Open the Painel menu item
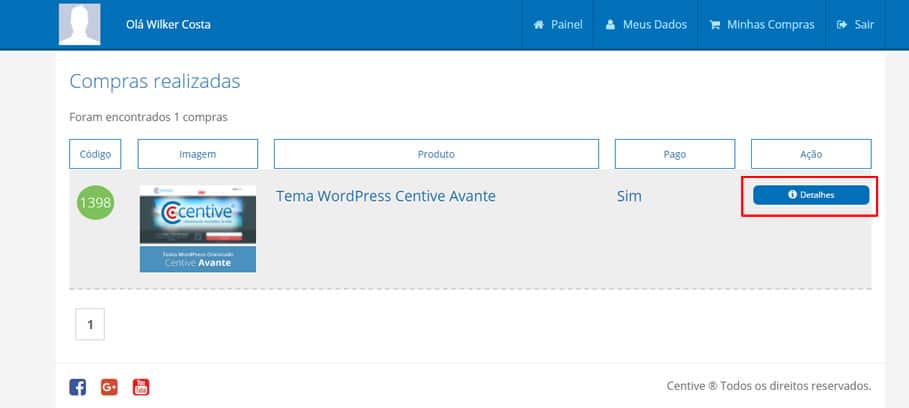Image resolution: width=909 pixels, height=408 pixels. click(x=558, y=25)
